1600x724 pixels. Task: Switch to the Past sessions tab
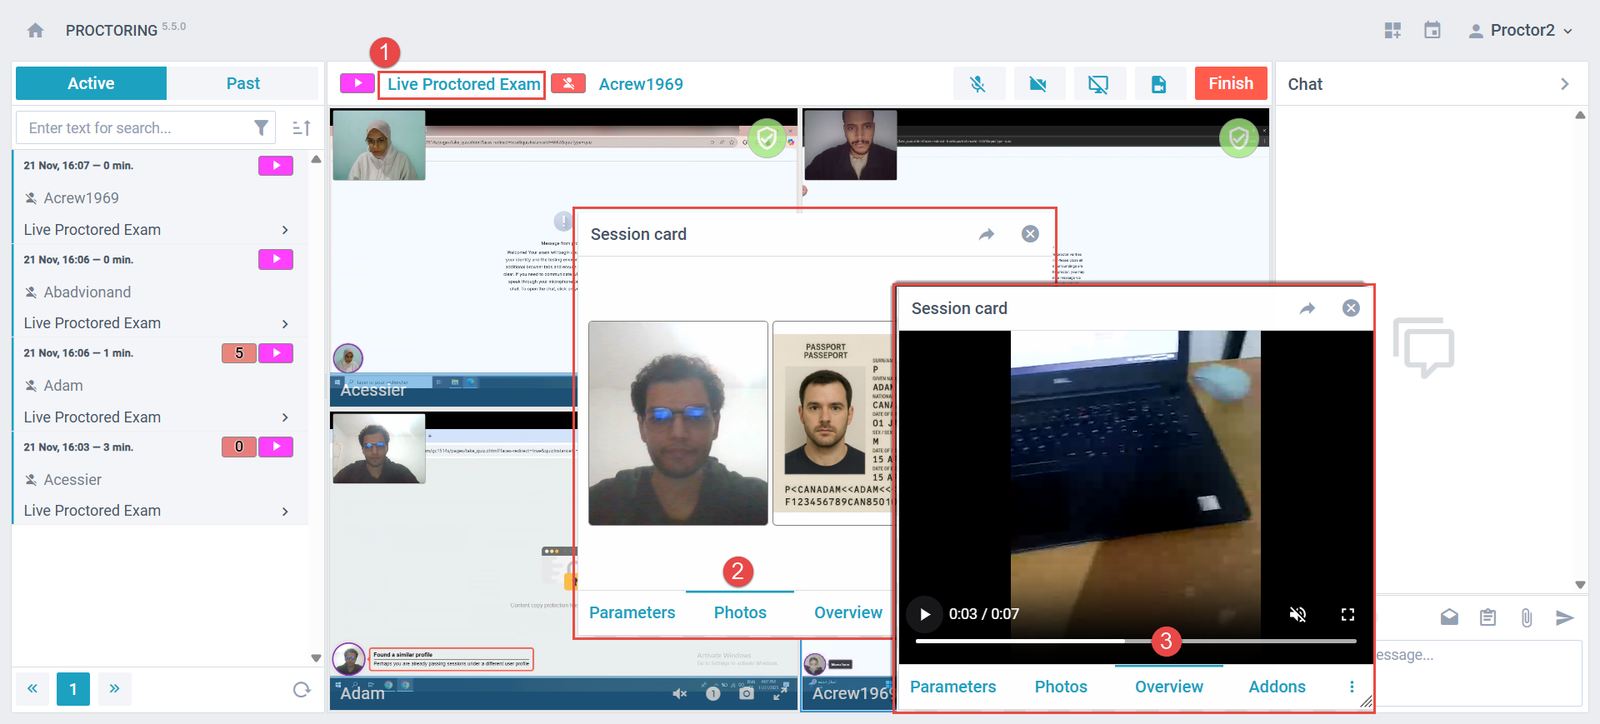tap(242, 84)
